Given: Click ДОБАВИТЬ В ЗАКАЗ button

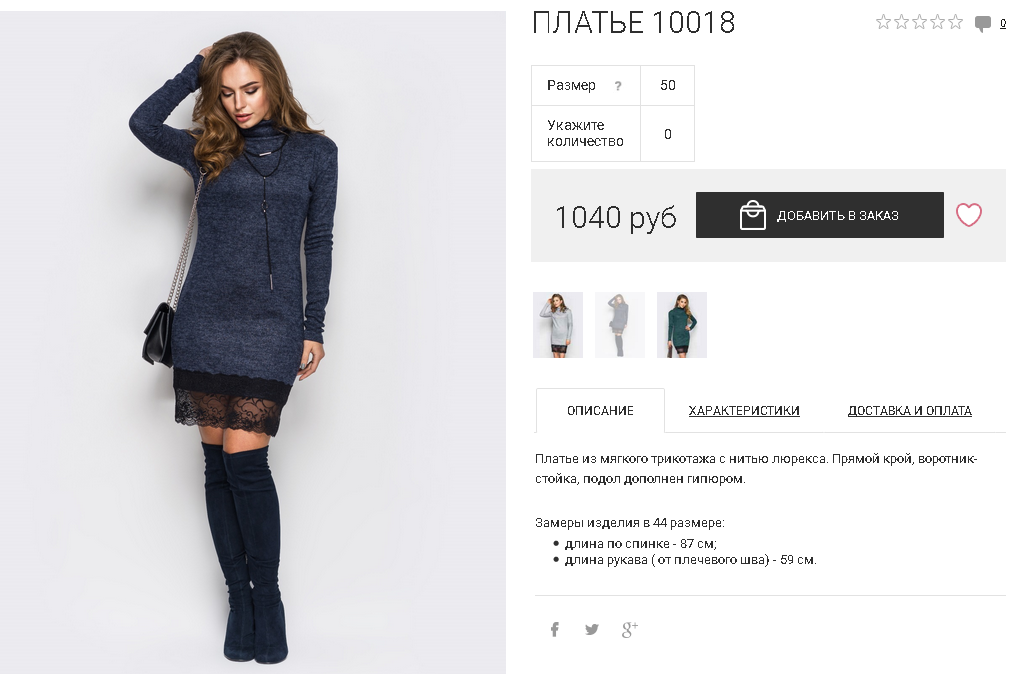Looking at the screenshot, I should click(x=820, y=215).
